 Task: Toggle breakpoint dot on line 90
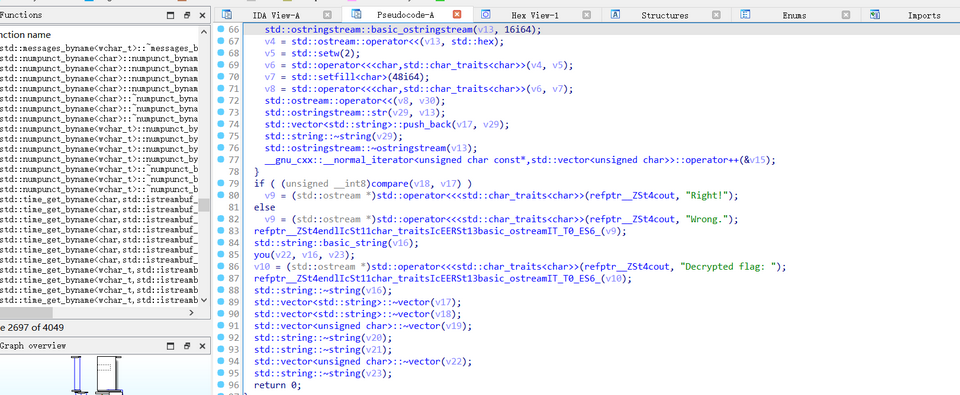click(x=220, y=314)
